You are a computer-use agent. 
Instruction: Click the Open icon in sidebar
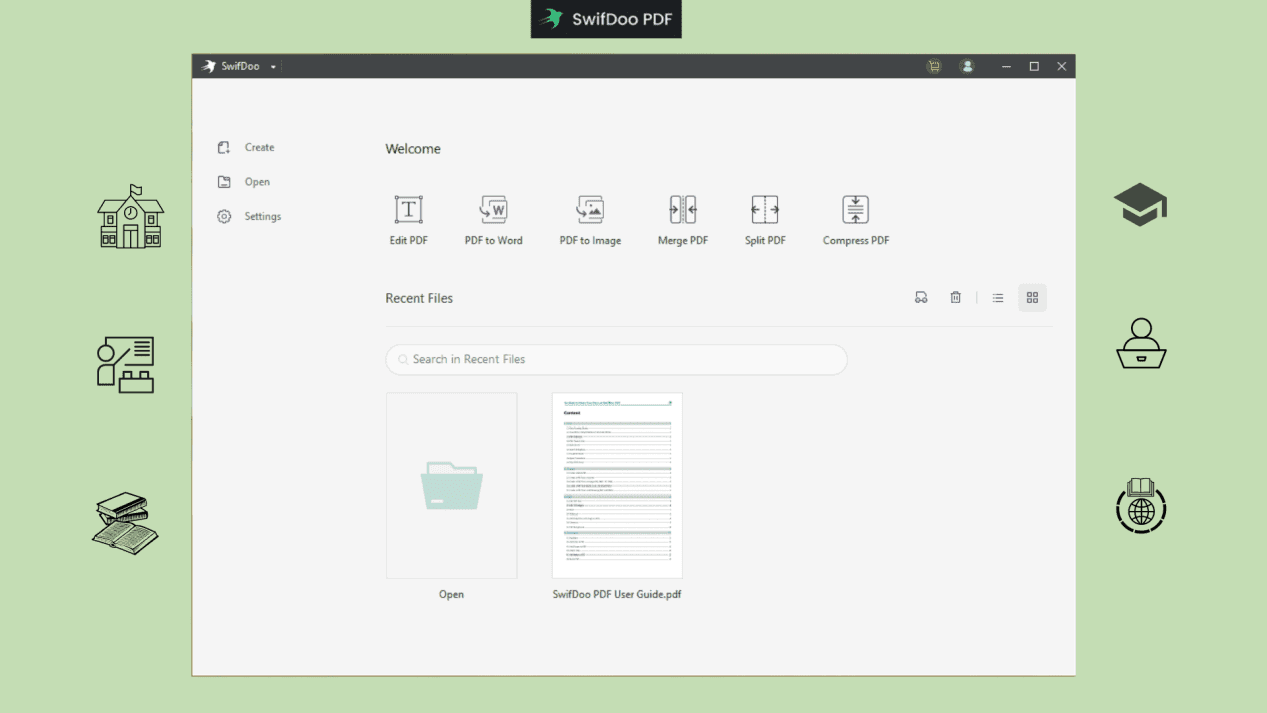[x=224, y=182]
